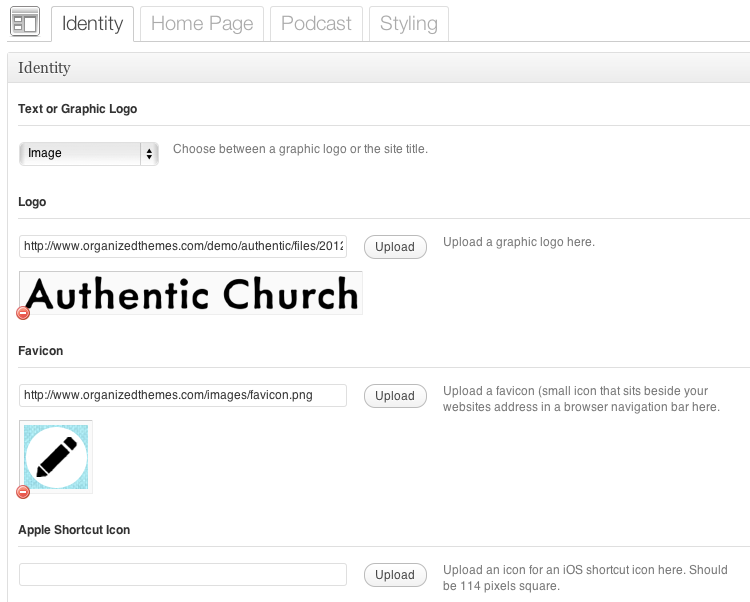
Task: Focus the Logo URL text field
Action: tap(183, 246)
